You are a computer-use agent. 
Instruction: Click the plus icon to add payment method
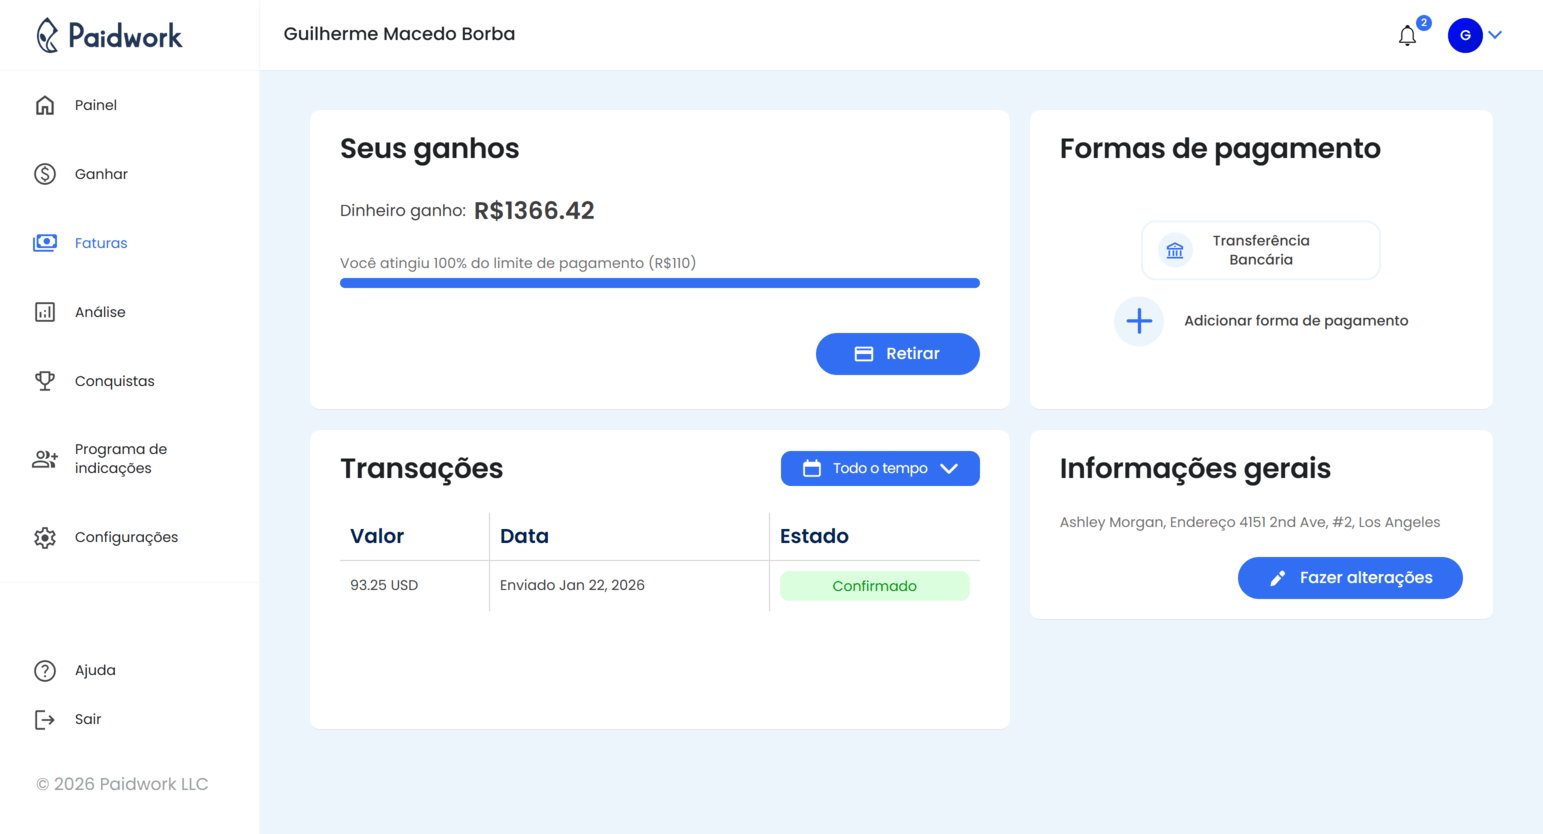tap(1139, 320)
